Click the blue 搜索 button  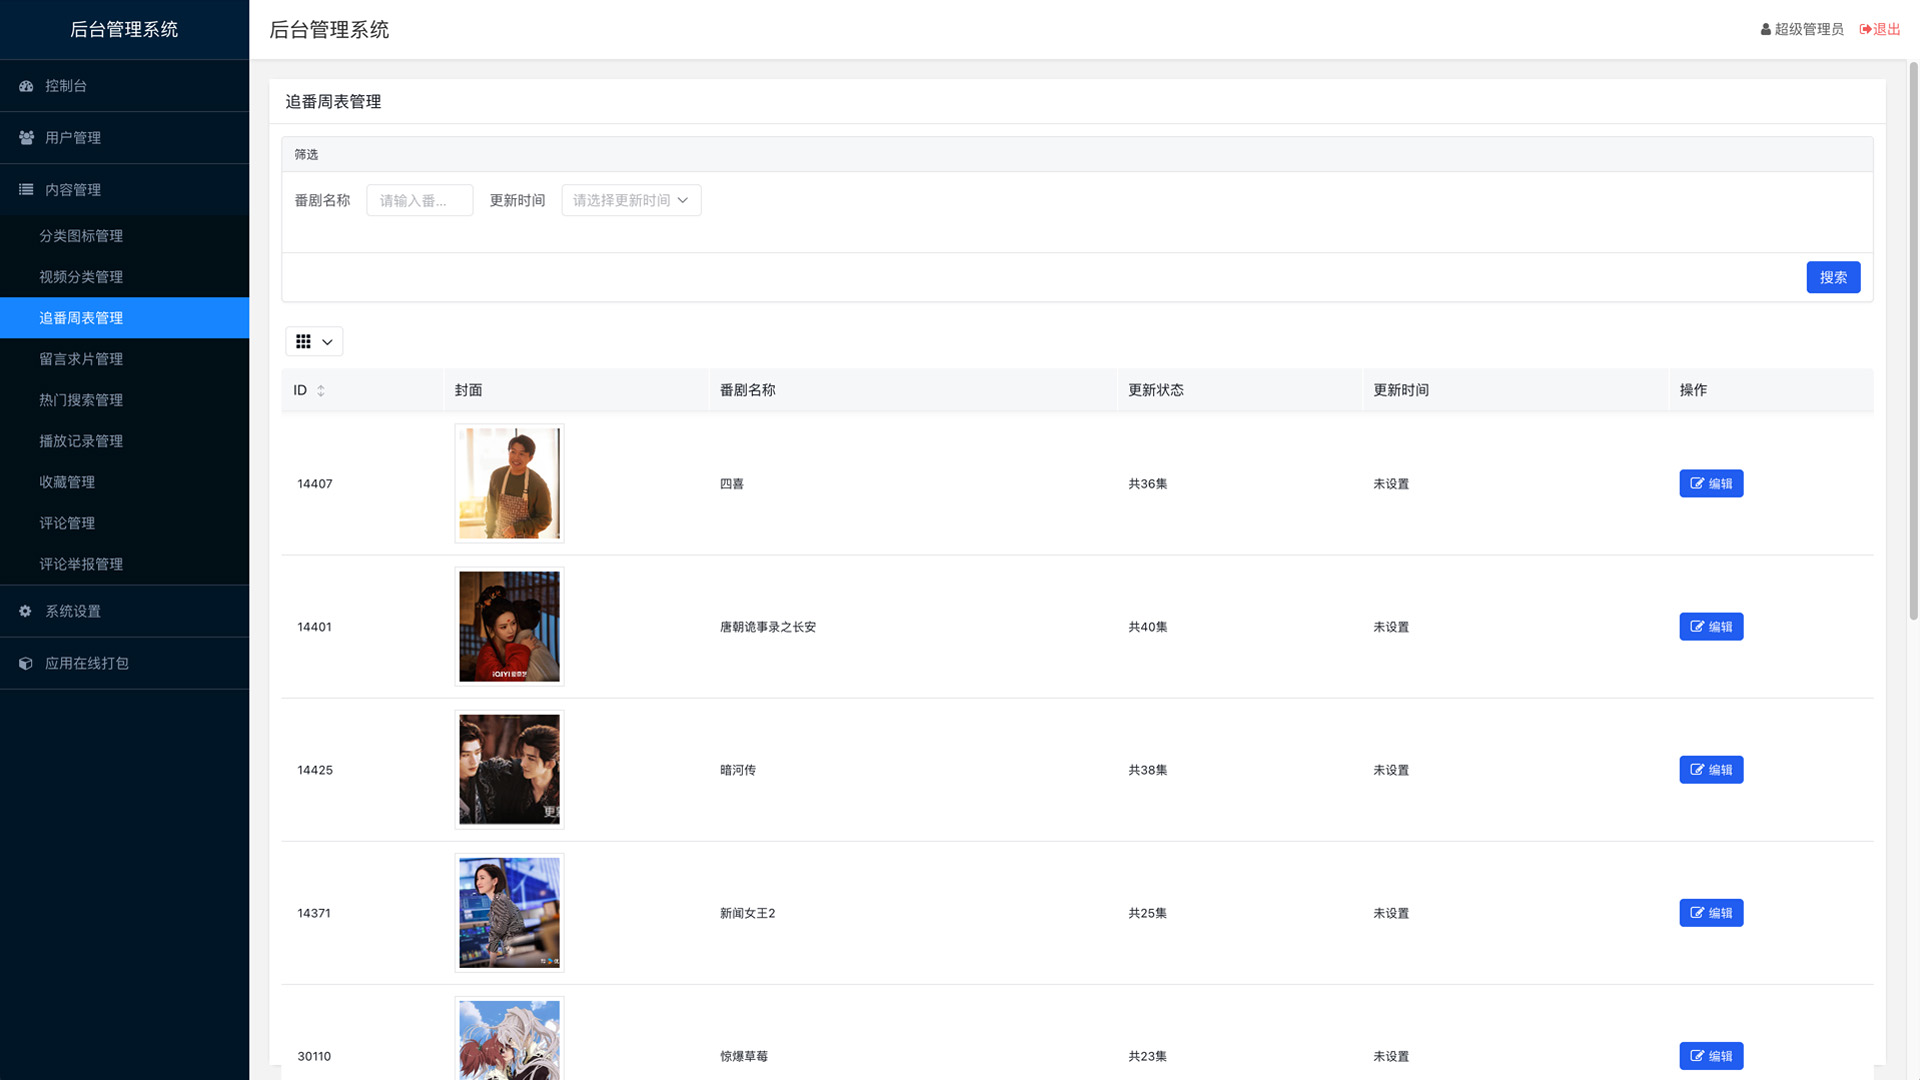(x=1832, y=277)
